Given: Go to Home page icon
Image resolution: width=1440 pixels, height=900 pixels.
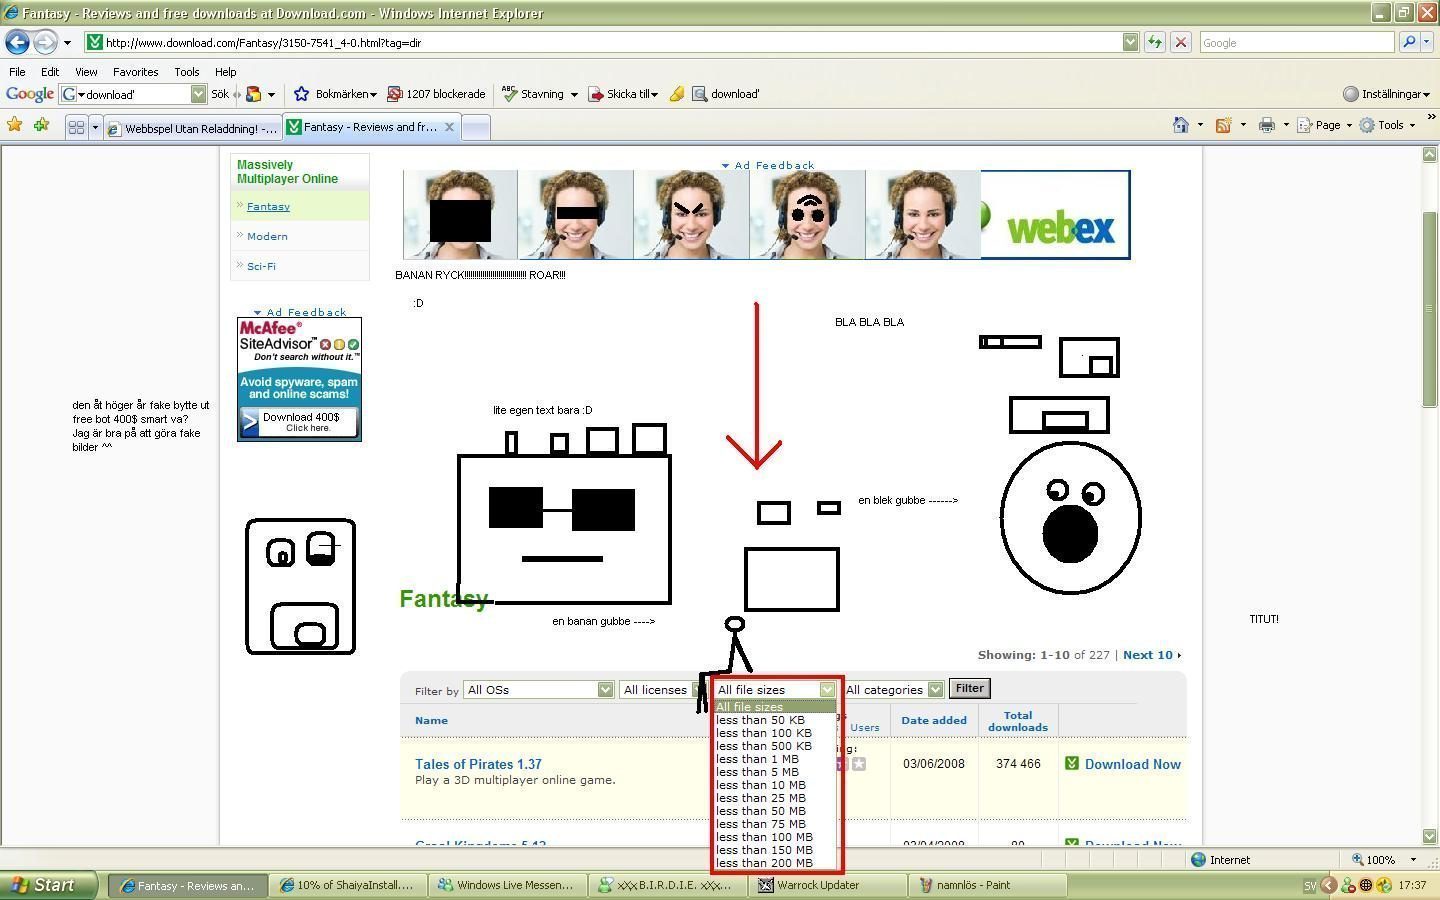Looking at the screenshot, I should click(x=1181, y=125).
